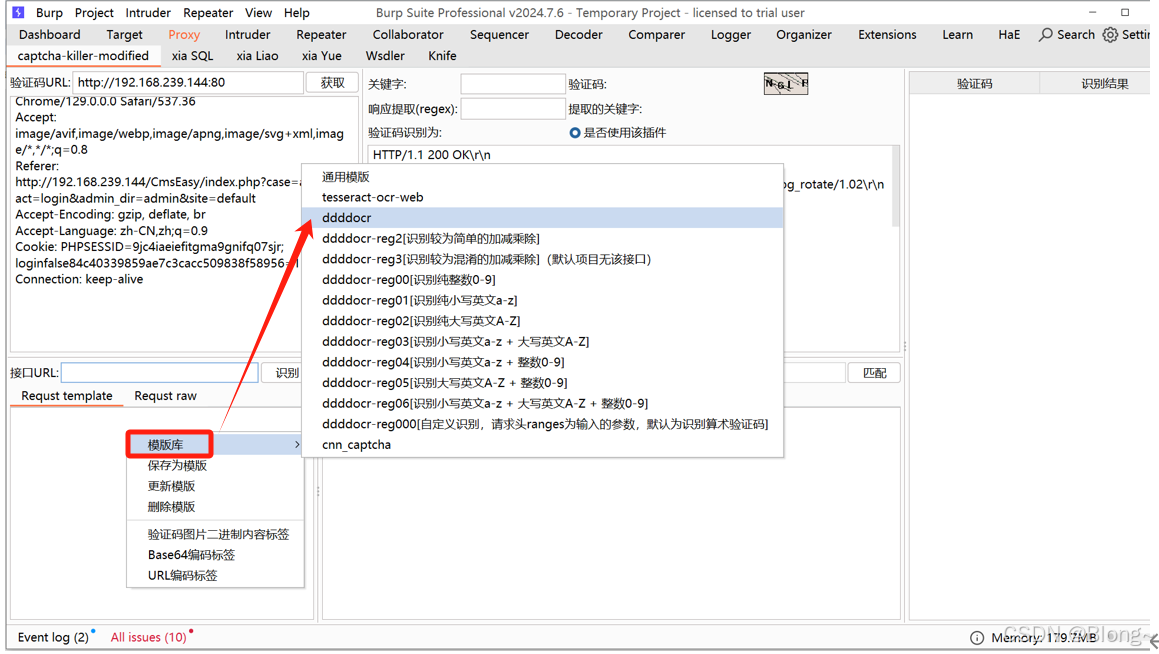Screen dimensions: 1159x654
Task: Choose ddddocr-reg00 digits template
Action: pyautogui.click(x=543, y=280)
